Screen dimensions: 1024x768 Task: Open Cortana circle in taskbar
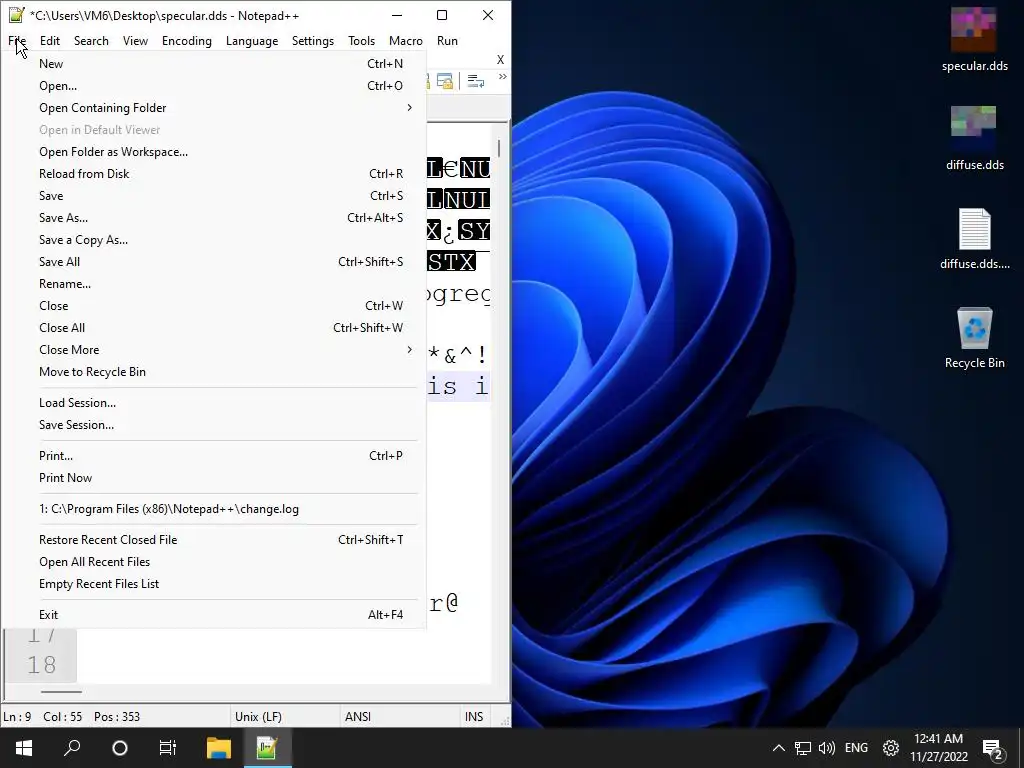point(120,748)
